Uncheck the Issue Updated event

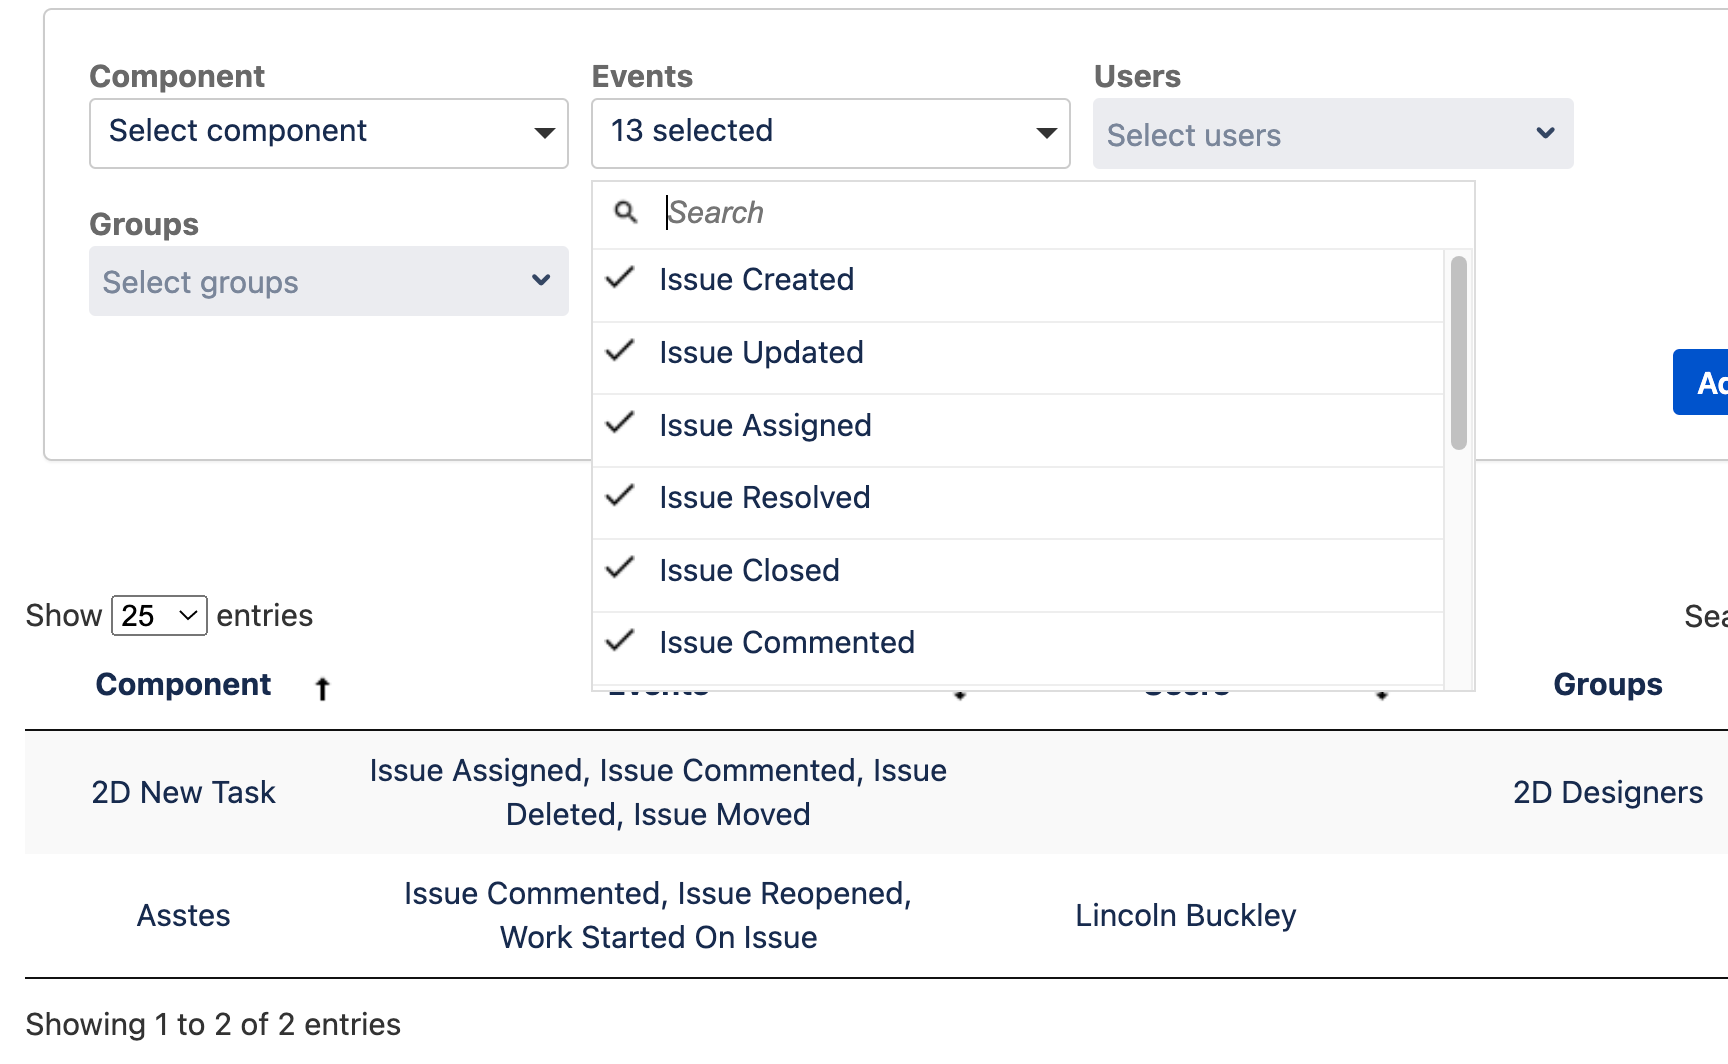(x=760, y=353)
